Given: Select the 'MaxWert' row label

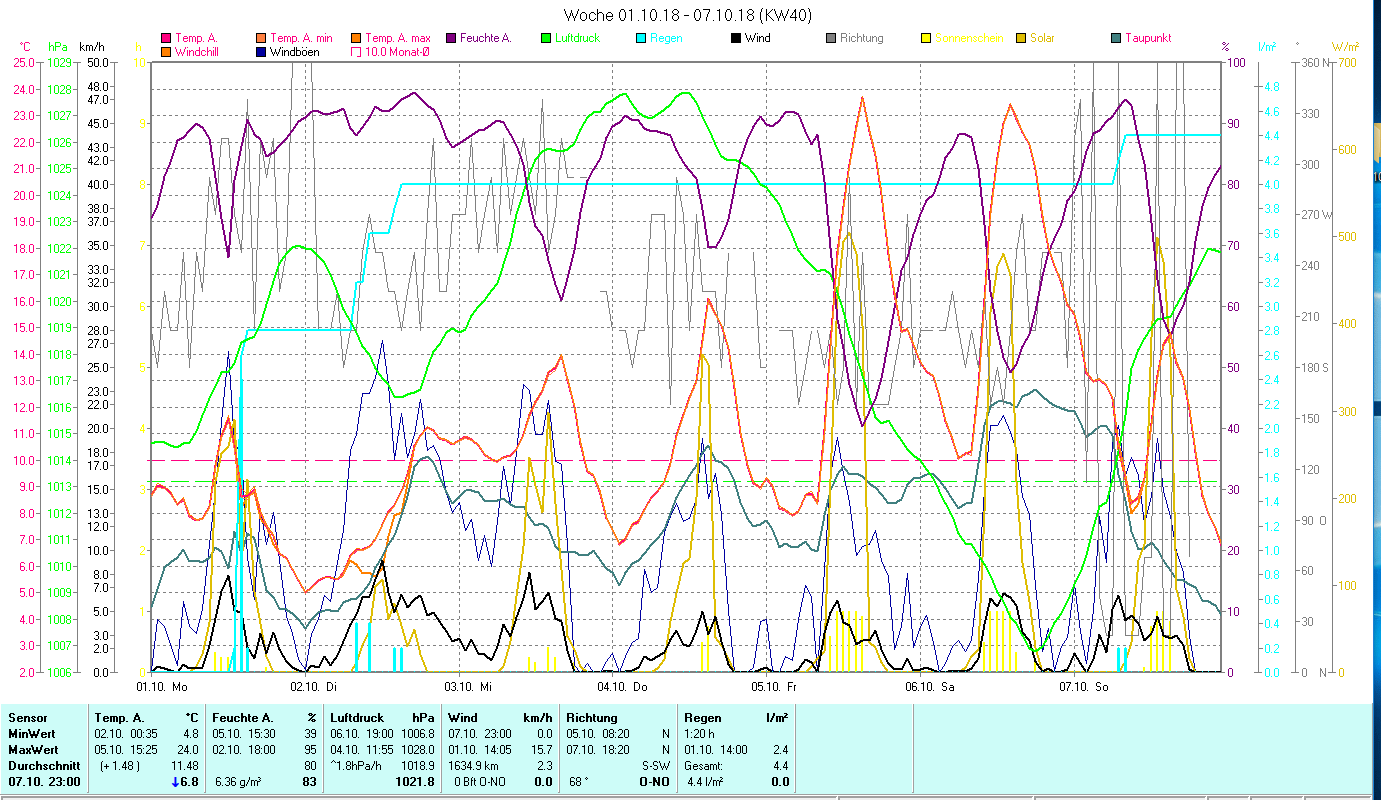Looking at the screenshot, I should point(33,750).
